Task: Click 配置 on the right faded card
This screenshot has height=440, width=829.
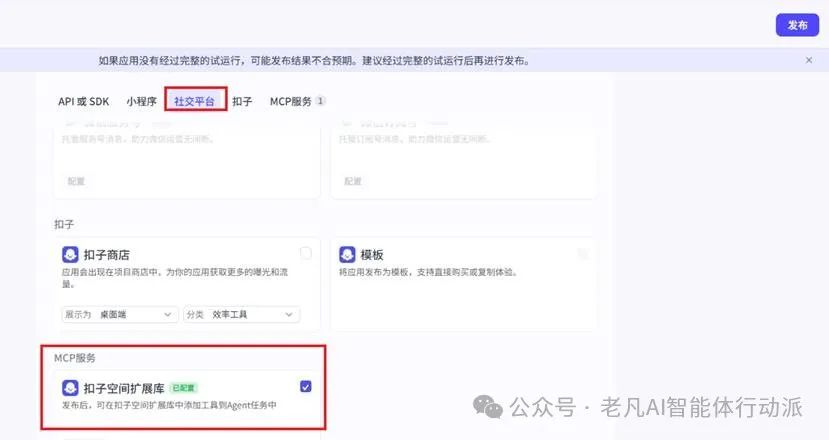Action: 353,181
